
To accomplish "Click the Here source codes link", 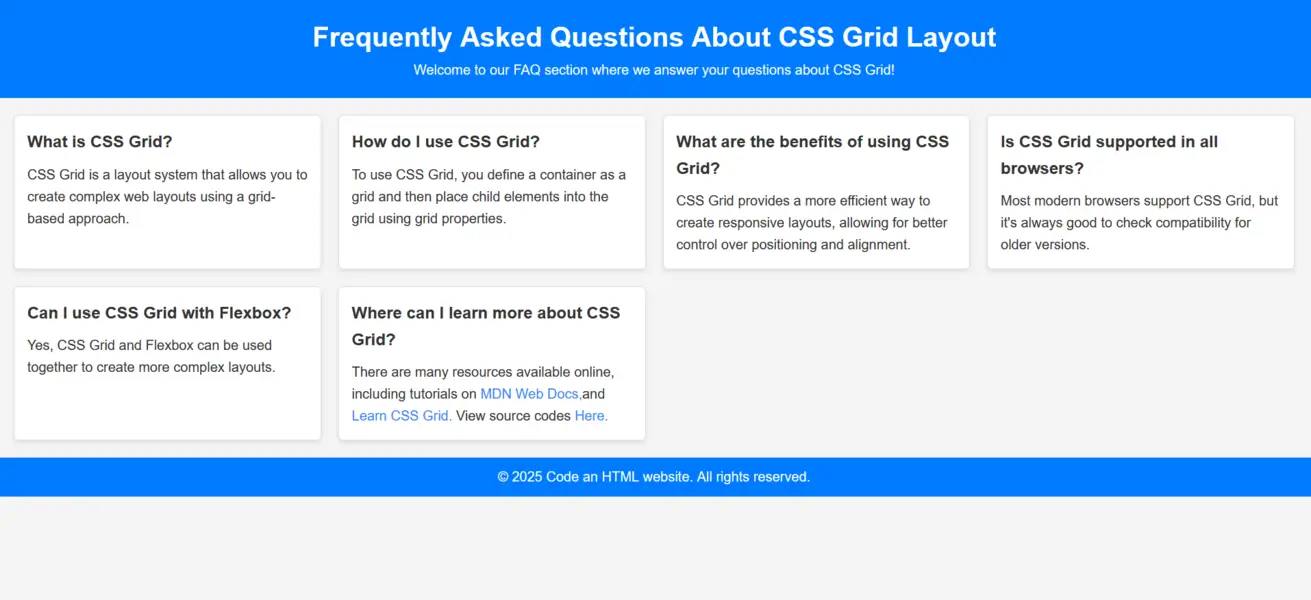I will (x=591, y=416).
